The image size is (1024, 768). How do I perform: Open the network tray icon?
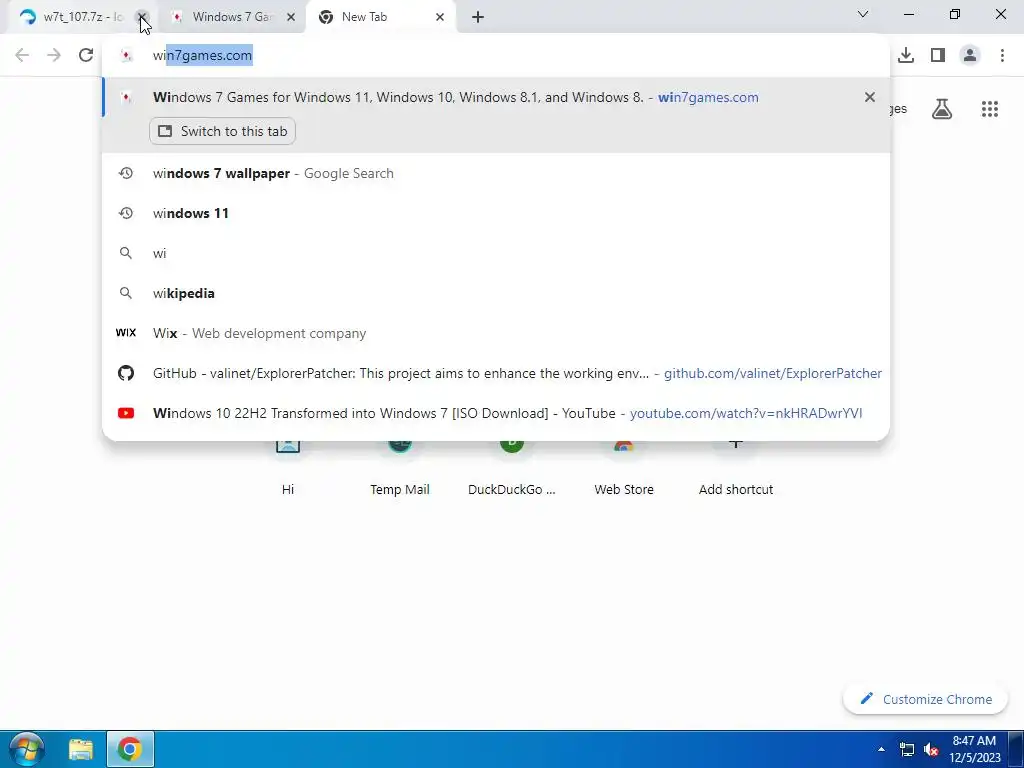pos(907,750)
